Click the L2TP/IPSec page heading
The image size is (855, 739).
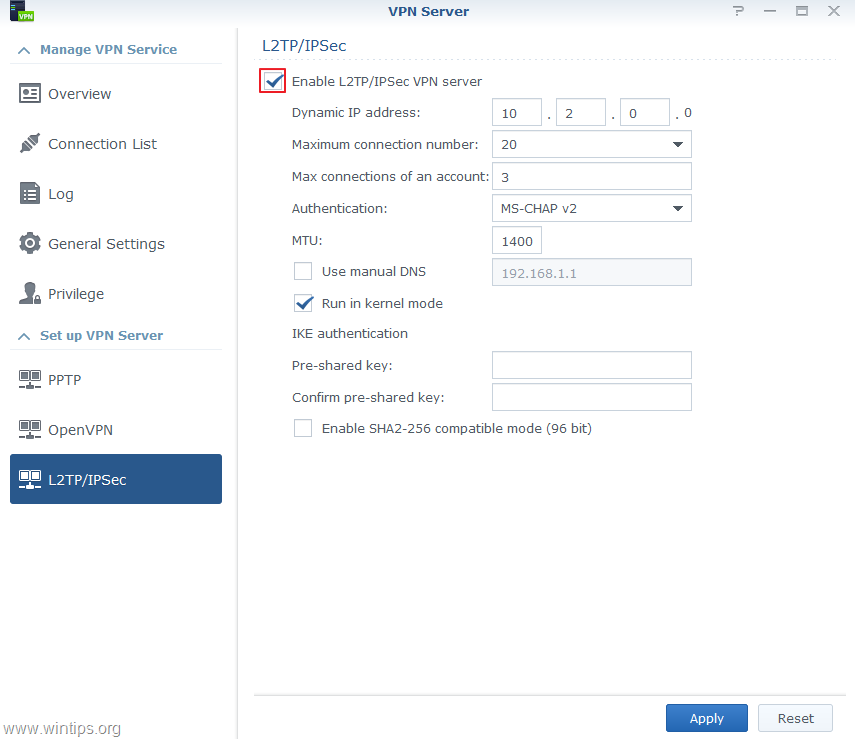[x=304, y=46]
